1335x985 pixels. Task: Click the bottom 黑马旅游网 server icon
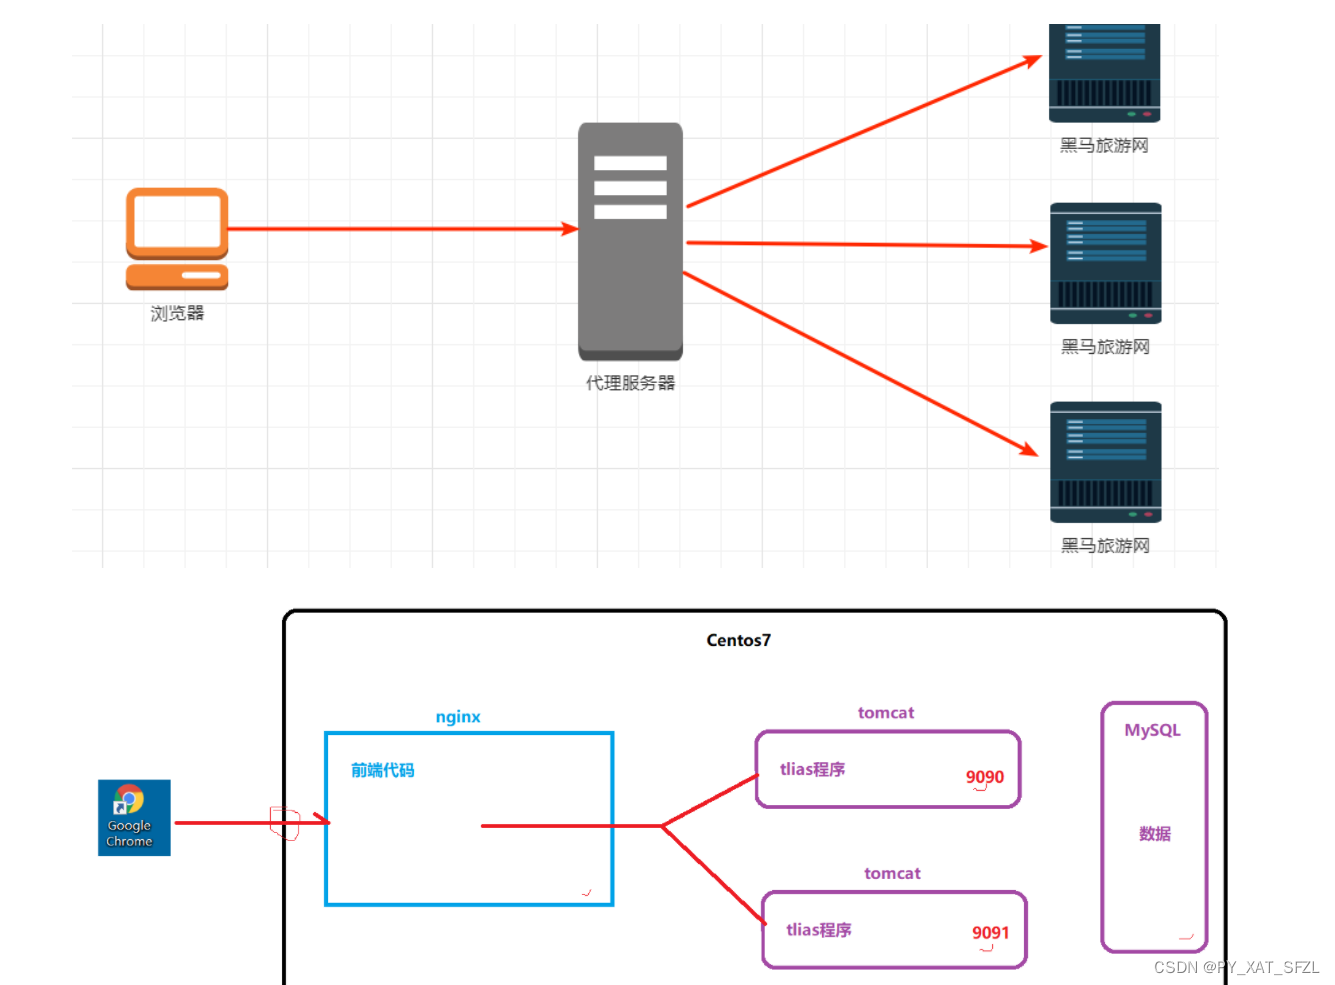pyautogui.click(x=1105, y=462)
